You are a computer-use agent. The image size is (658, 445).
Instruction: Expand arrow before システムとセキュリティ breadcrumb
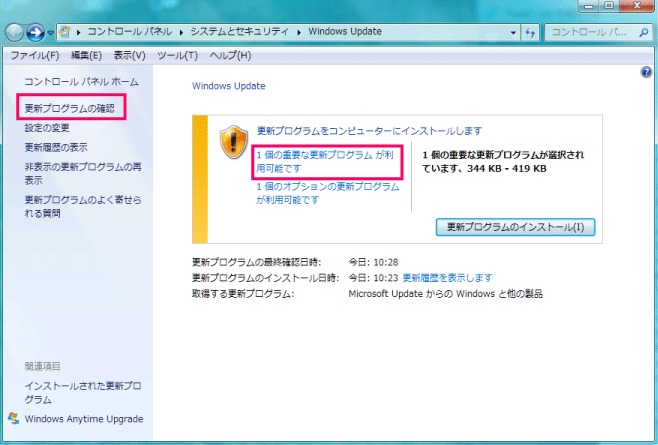pos(181,32)
